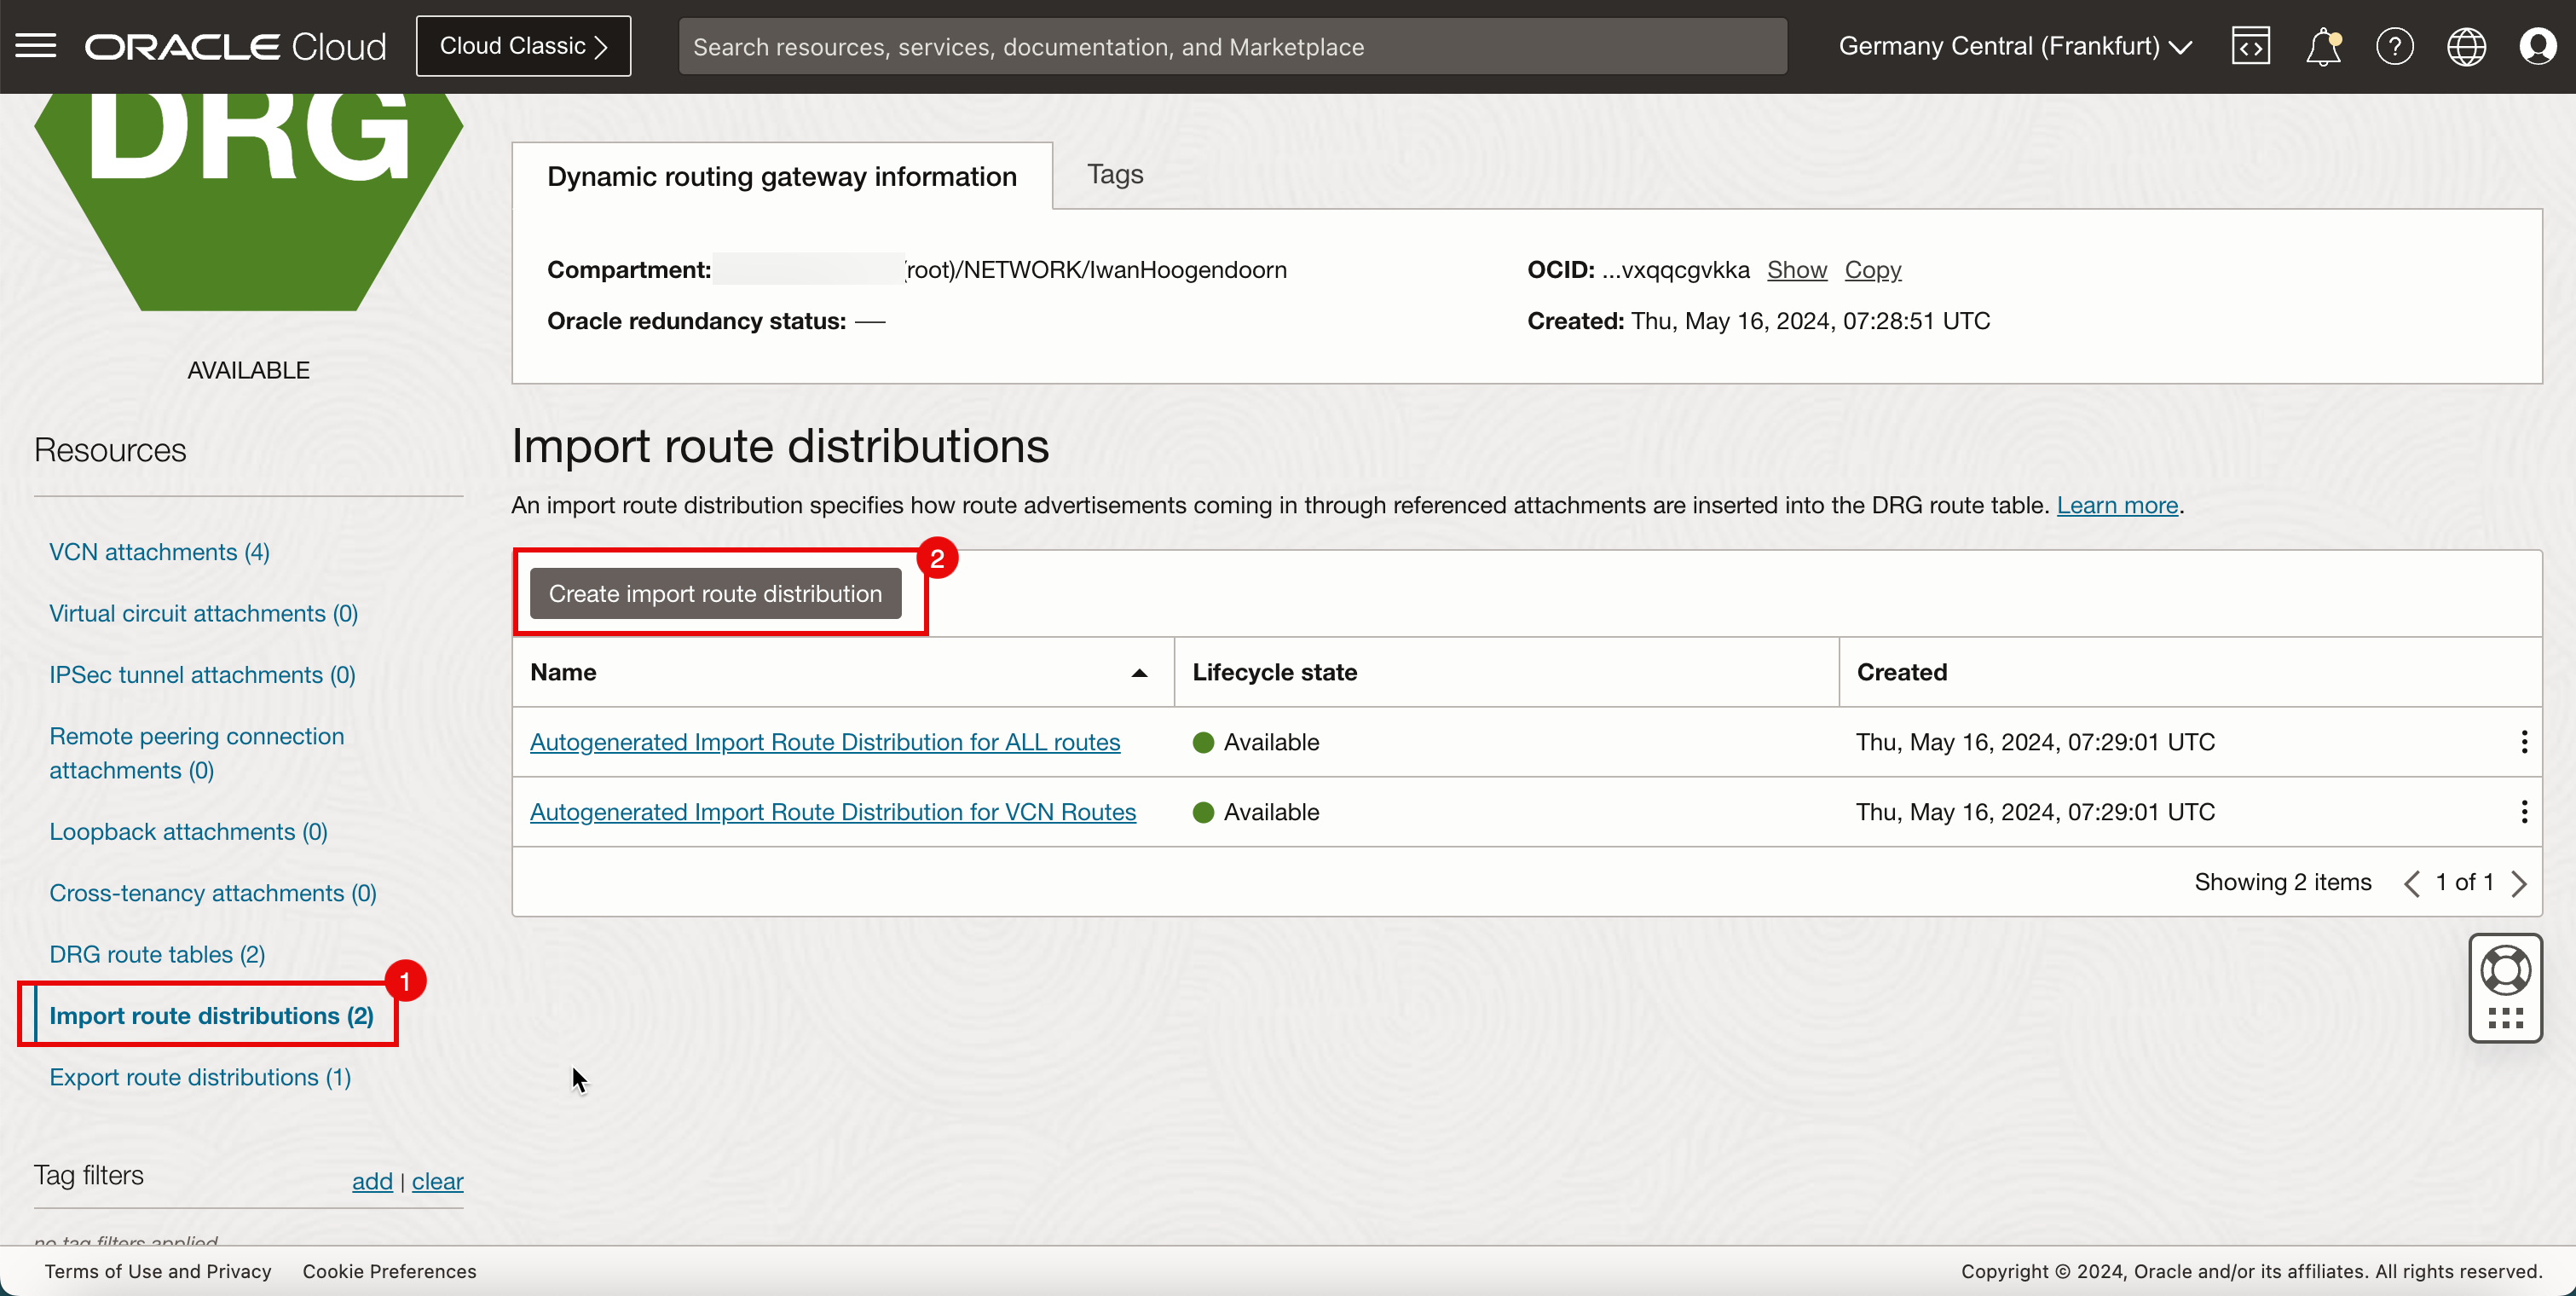Click the support lifebuoy icon bottom right
Image resolution: width=2576 pixels, height=1296 pixels.
pos(2505,970)
